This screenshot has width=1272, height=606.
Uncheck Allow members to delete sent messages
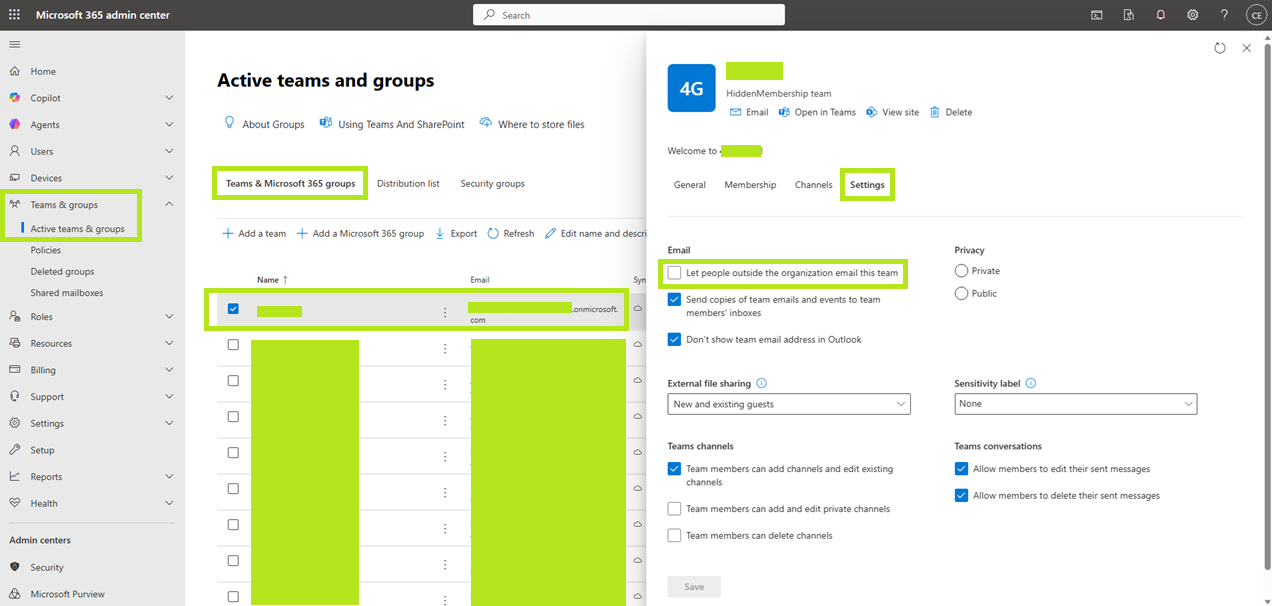click(962, 495)
